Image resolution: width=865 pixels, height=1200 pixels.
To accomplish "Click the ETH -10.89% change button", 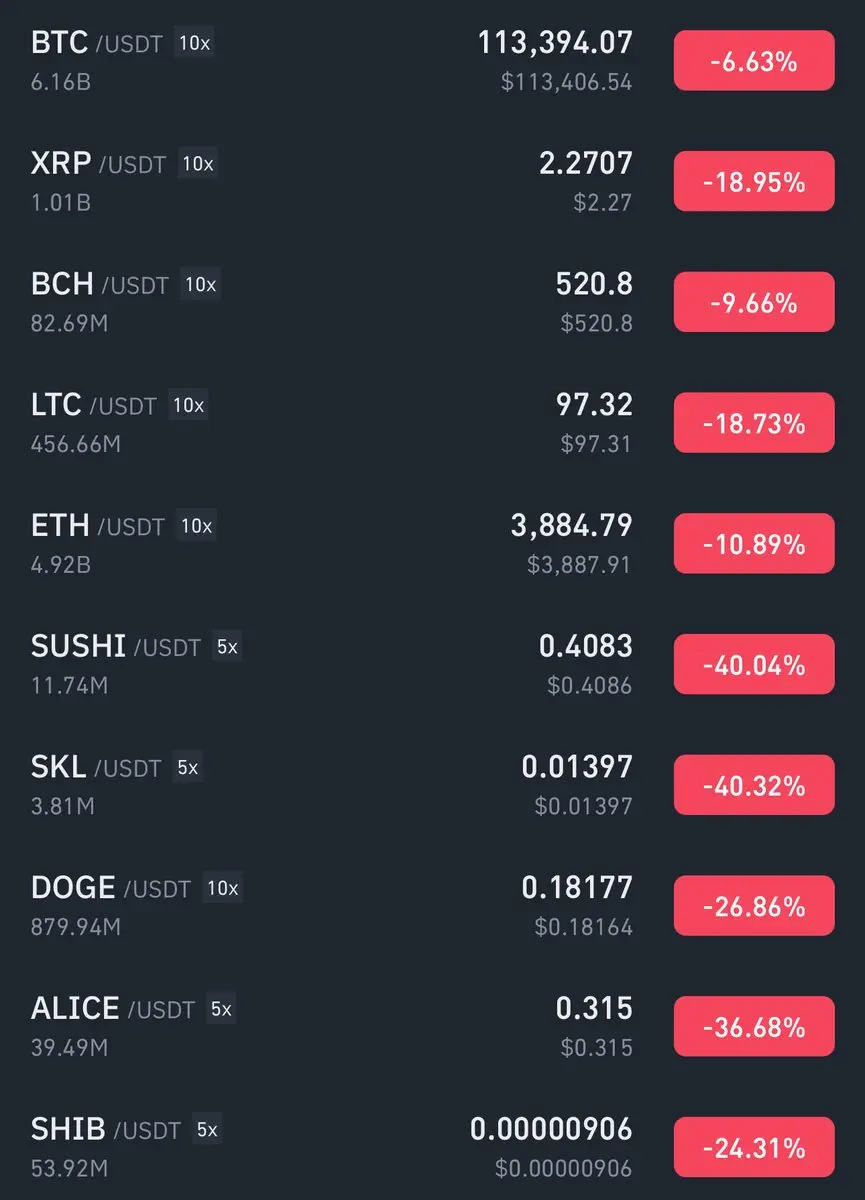I will 753,544.
